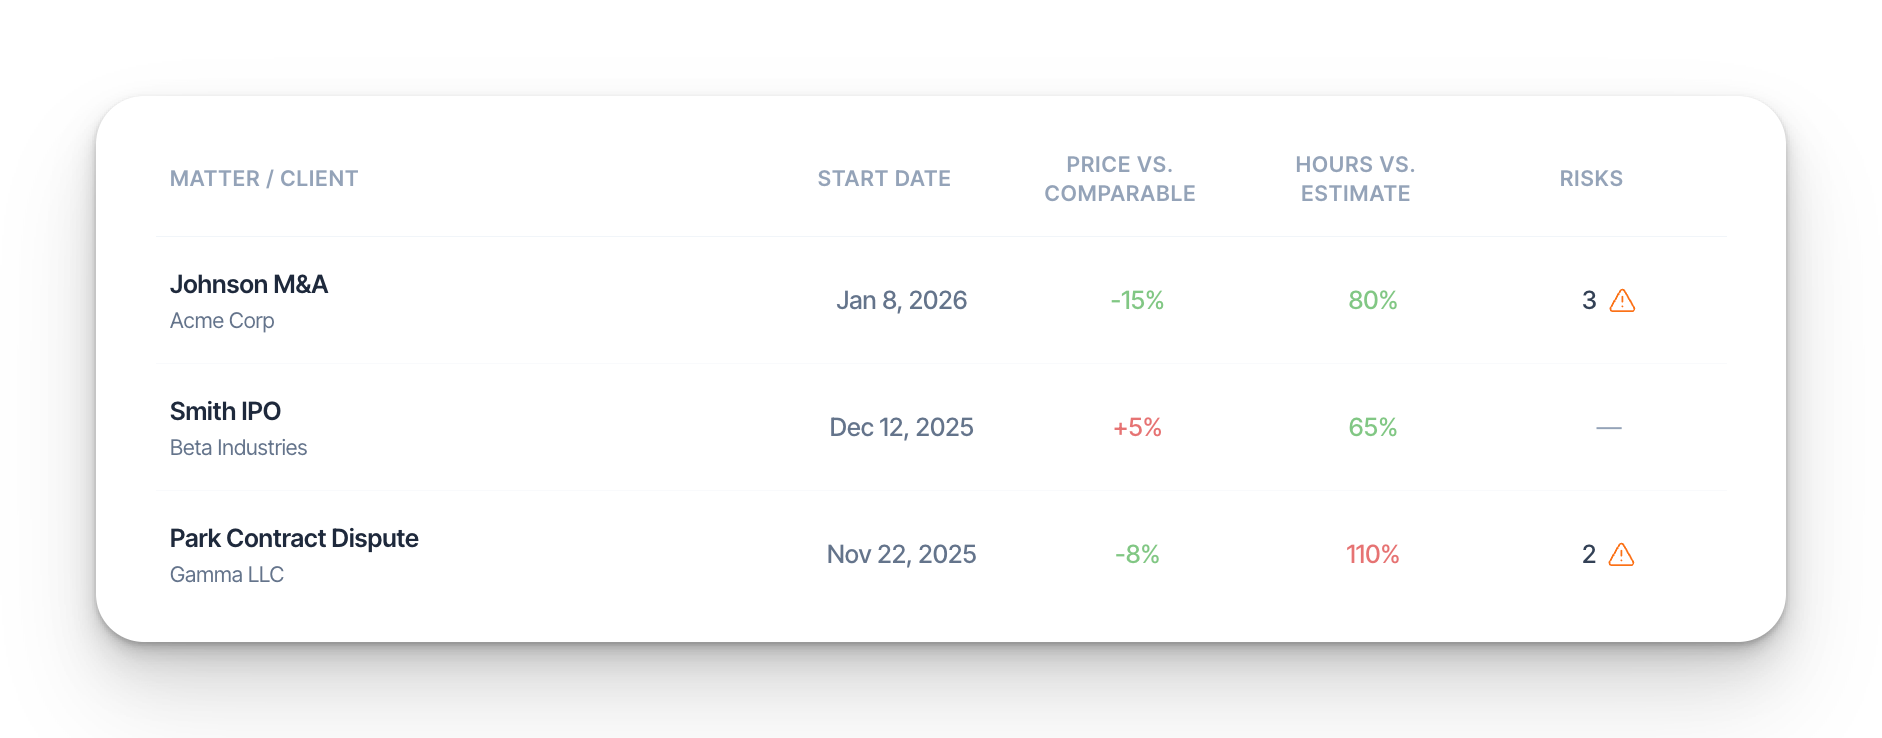Click the risk count "3" for Johnson M&A
This screenshot has height=738, width=1882.
(x=1588, y=300)
